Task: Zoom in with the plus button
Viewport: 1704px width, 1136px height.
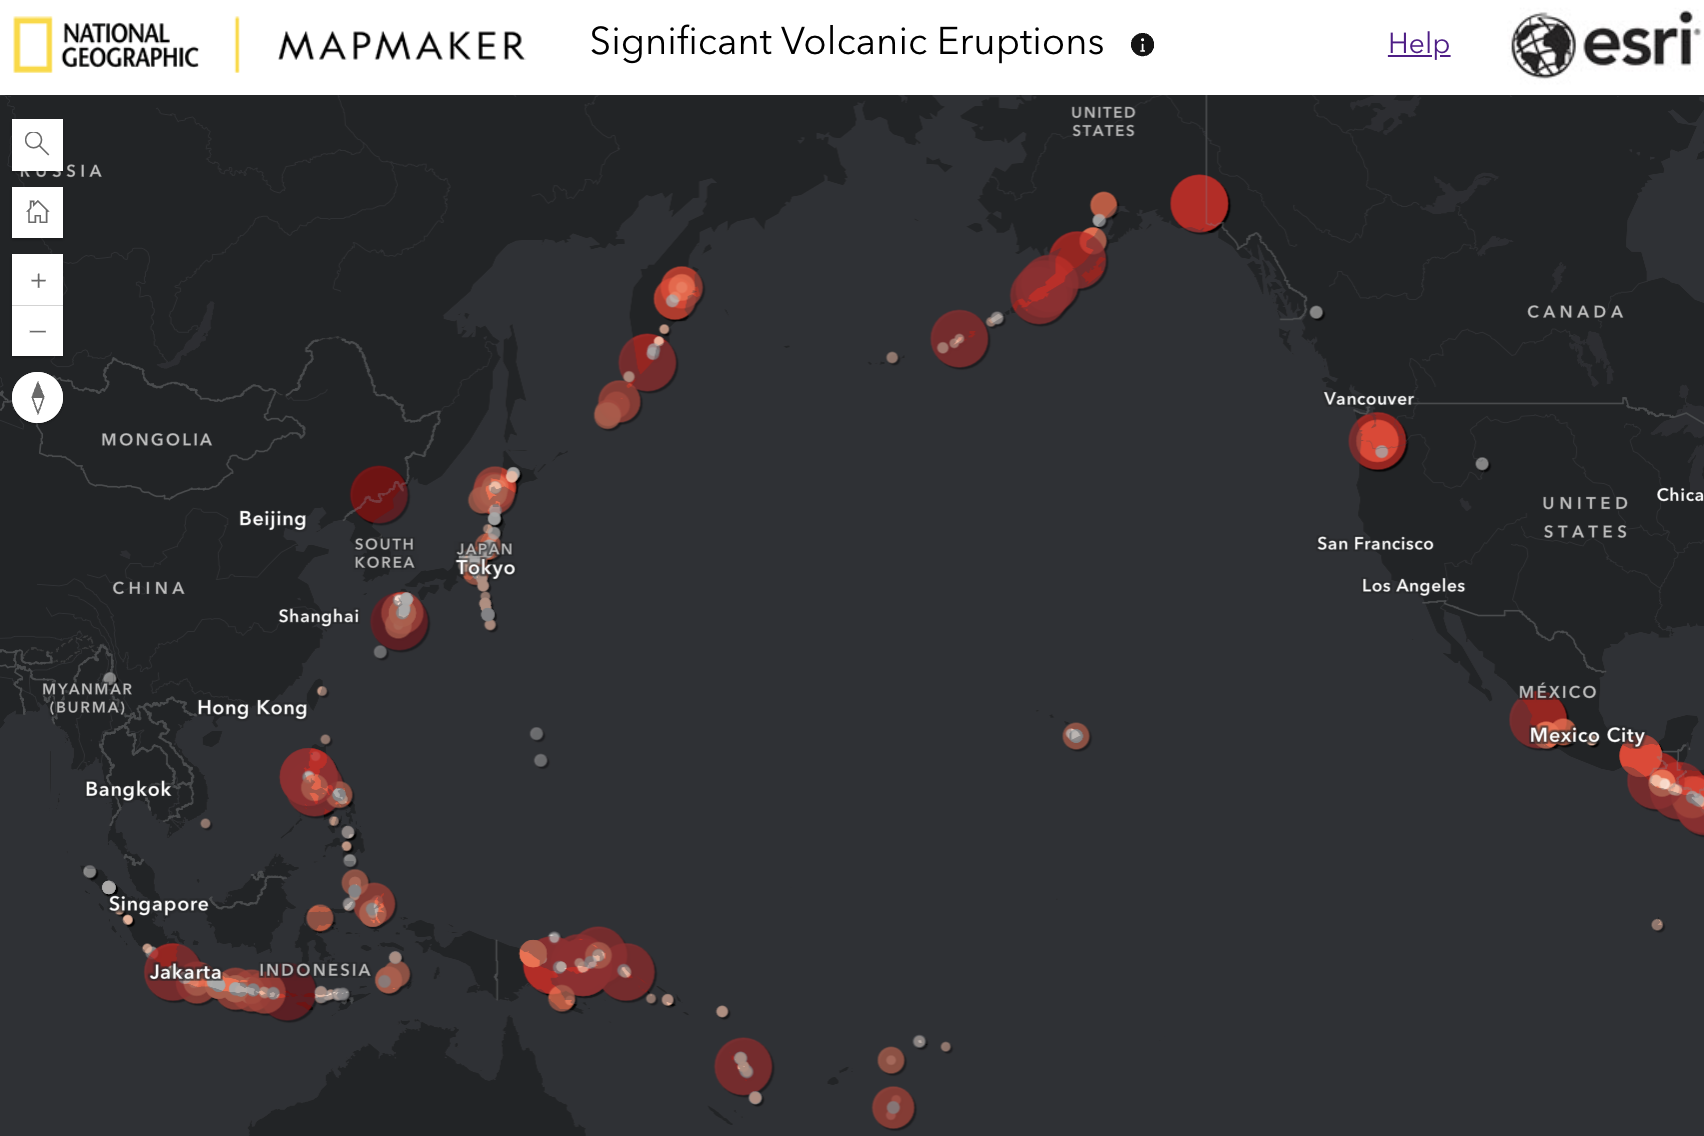Action: pyautogui.click(x=37, y=280)
